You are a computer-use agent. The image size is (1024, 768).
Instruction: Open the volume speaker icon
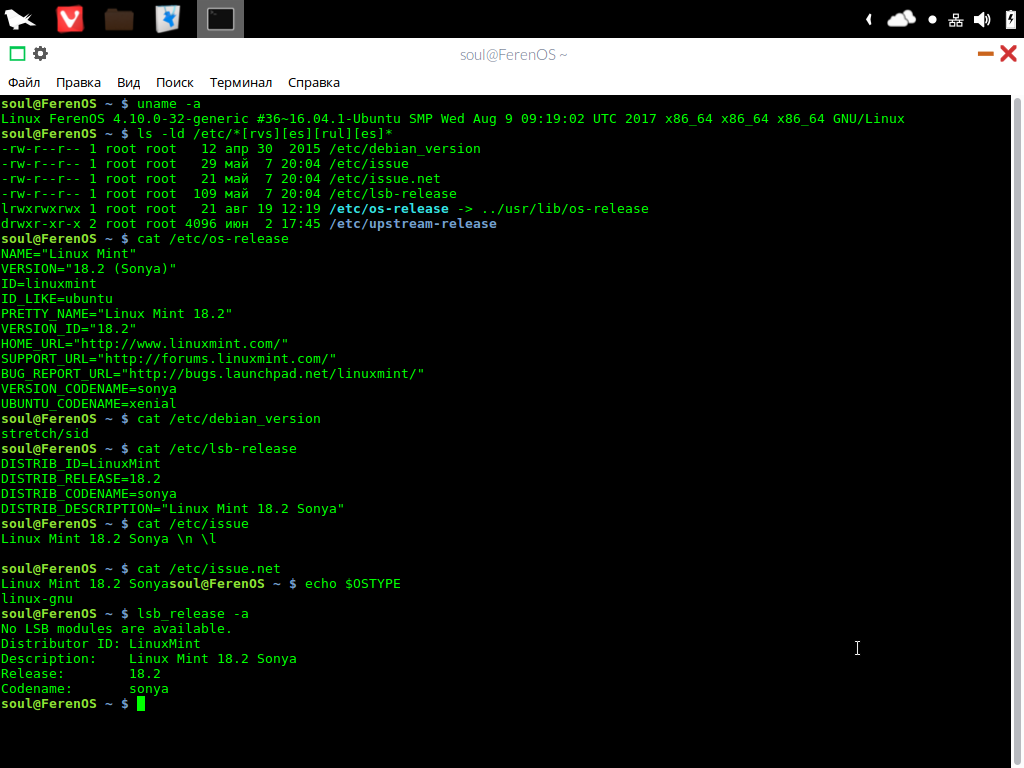point(982,20)
